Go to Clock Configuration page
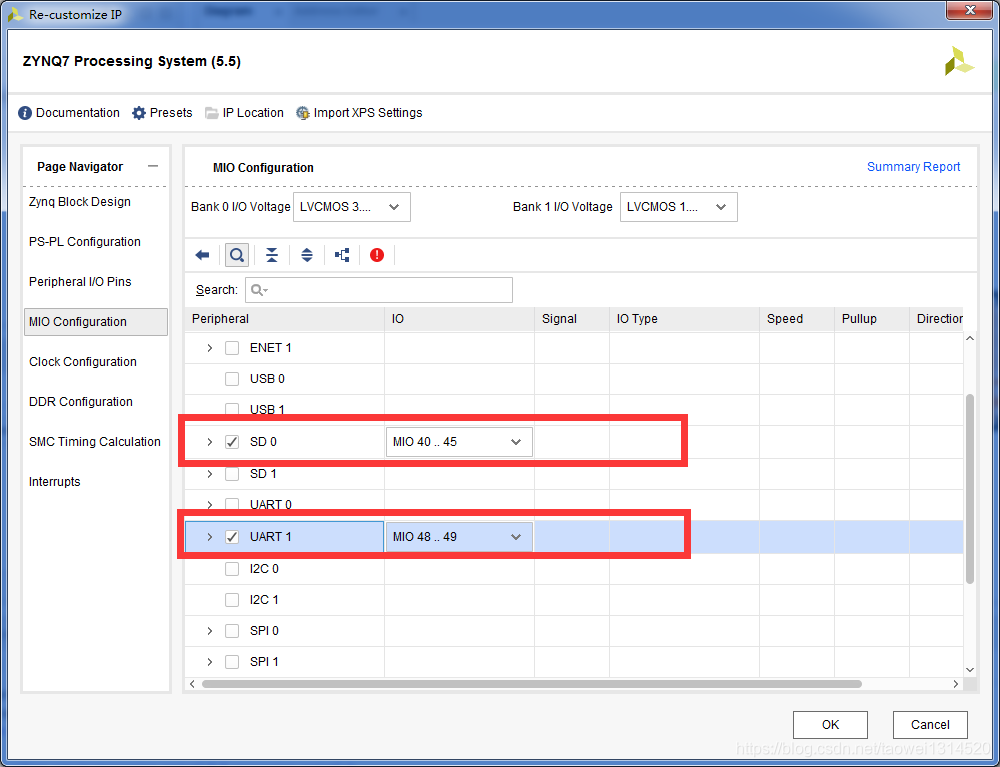1000x767 pixels. (83, 362)
